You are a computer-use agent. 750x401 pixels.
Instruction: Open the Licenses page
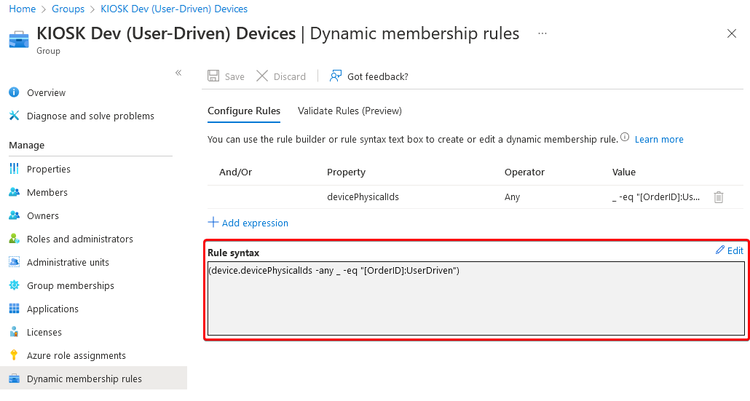(x=44, y=332)
